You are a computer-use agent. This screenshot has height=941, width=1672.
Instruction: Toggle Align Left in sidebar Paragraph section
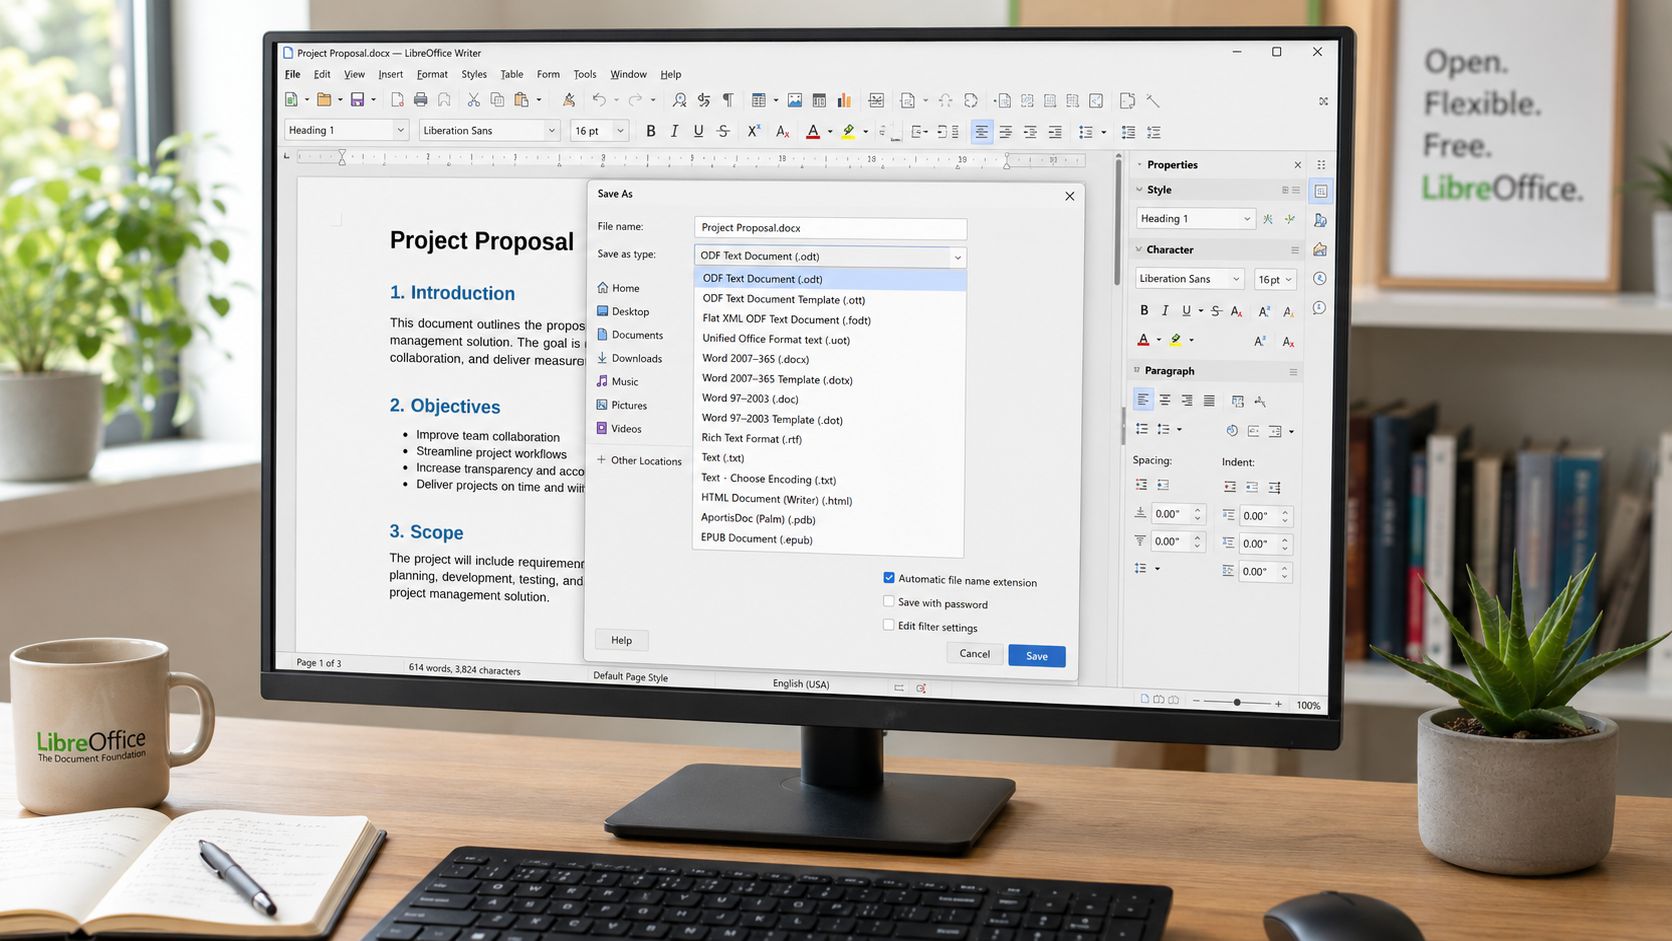tap(1143, 400)
